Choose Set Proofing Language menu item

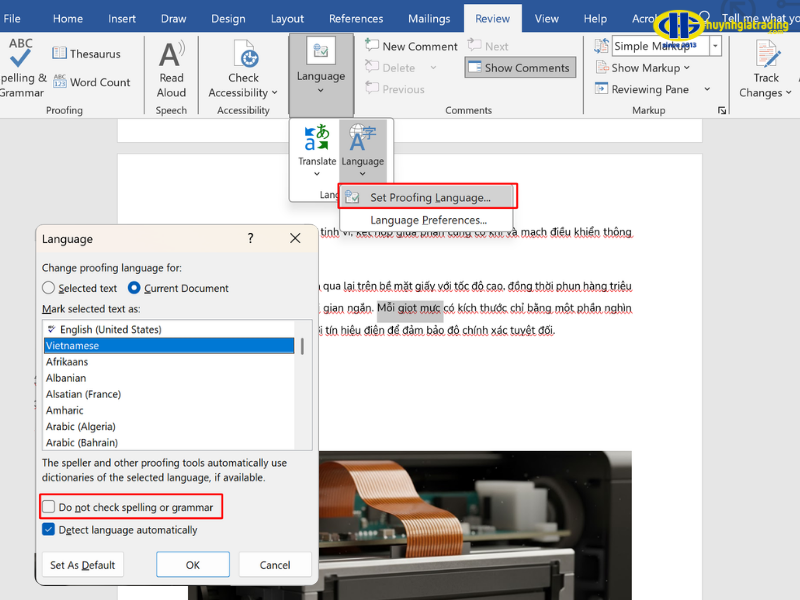pos(430,198)
